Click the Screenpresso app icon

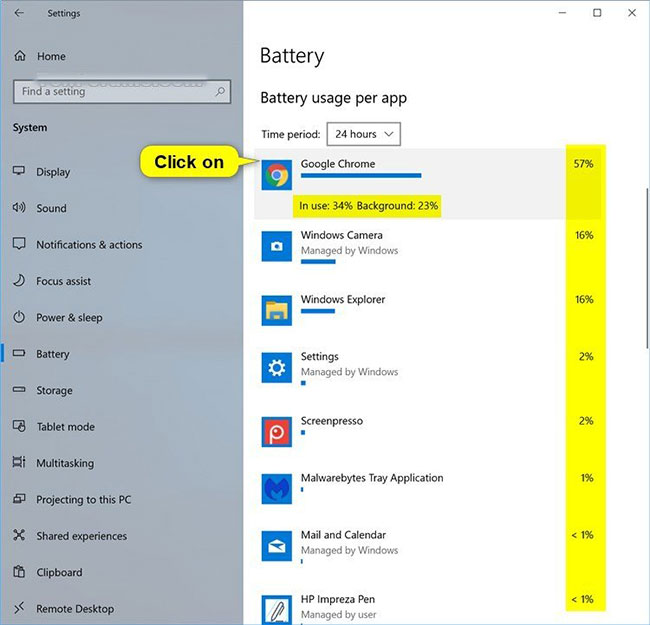[276, 432]
